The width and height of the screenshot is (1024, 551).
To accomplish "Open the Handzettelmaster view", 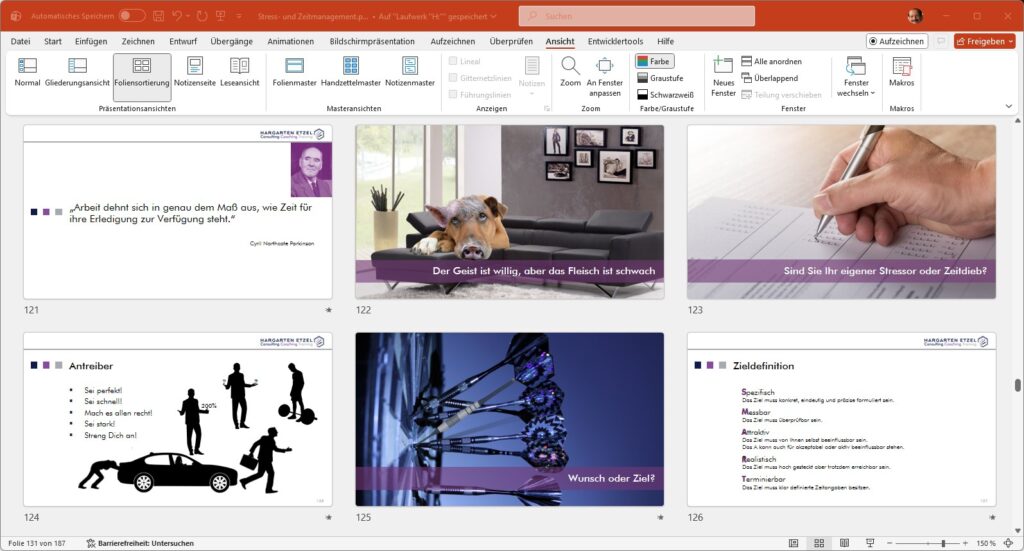I will pyautogui.click(x=351, y=72).
